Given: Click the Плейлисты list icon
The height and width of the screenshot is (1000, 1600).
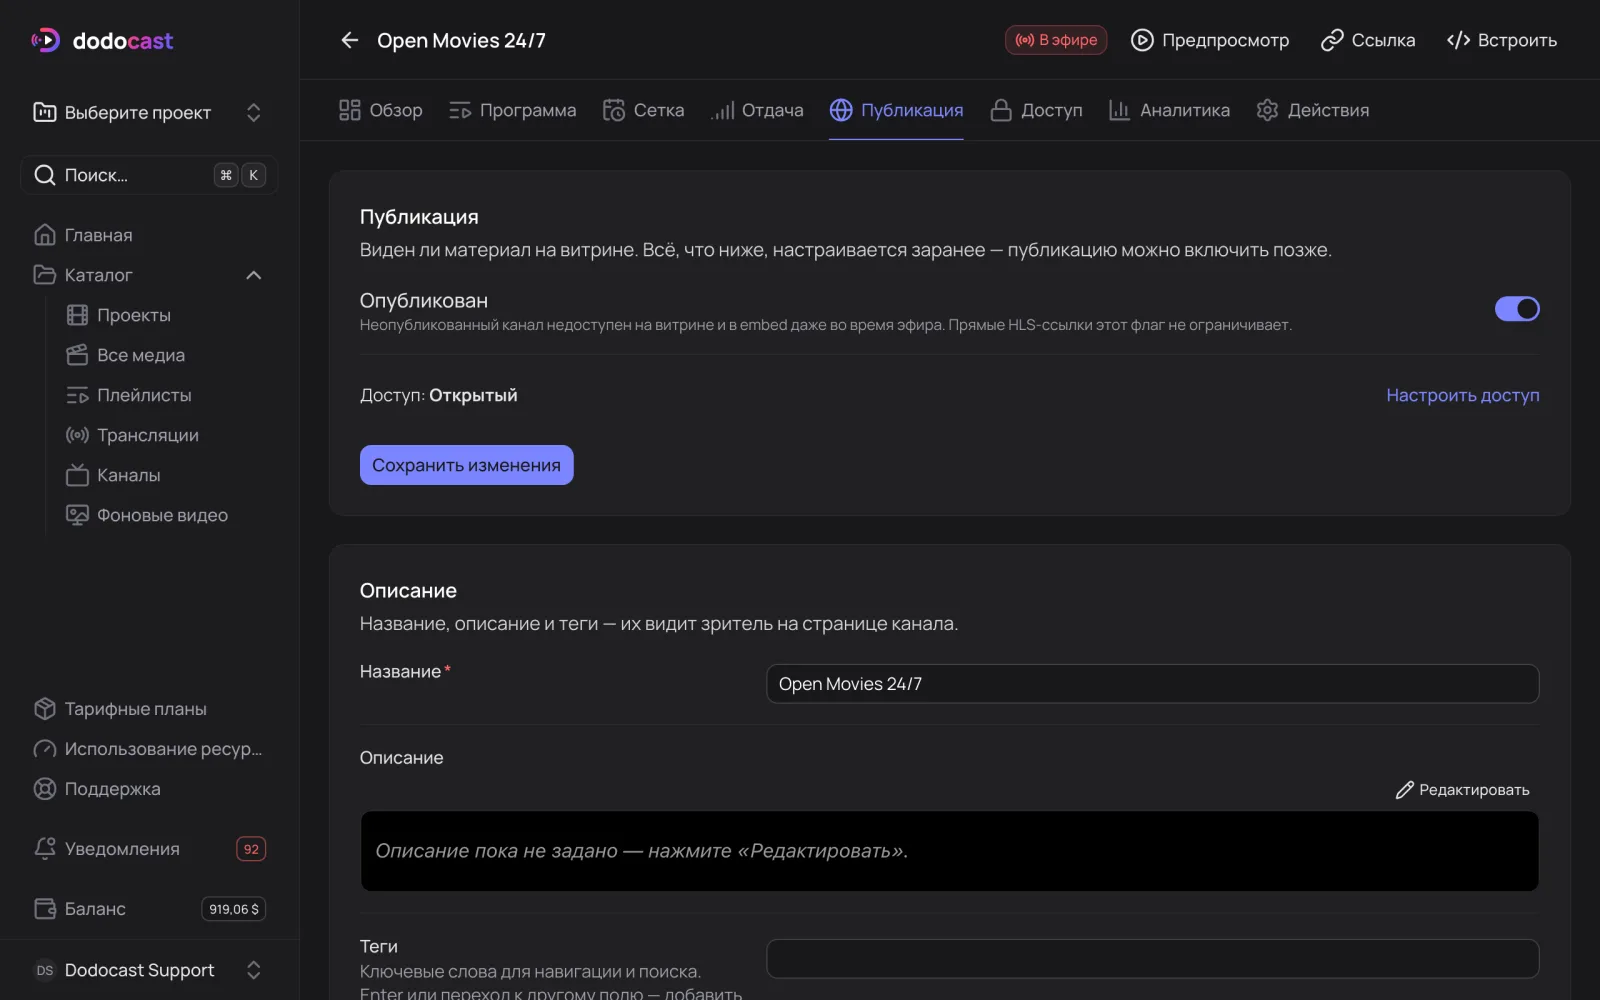Looking at the screenshot, I should tap(77, 395).
